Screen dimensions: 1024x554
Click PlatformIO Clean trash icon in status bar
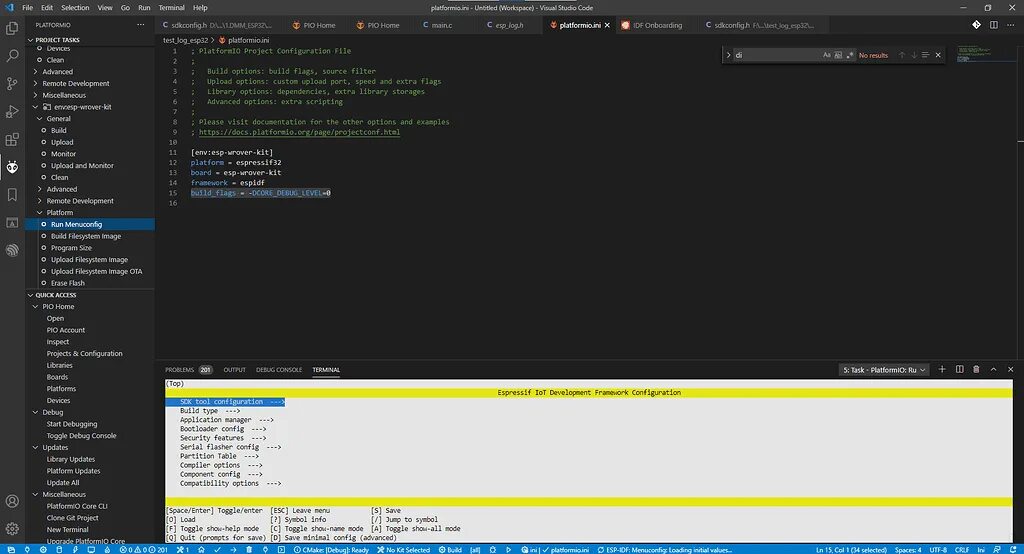coord(249,549)
